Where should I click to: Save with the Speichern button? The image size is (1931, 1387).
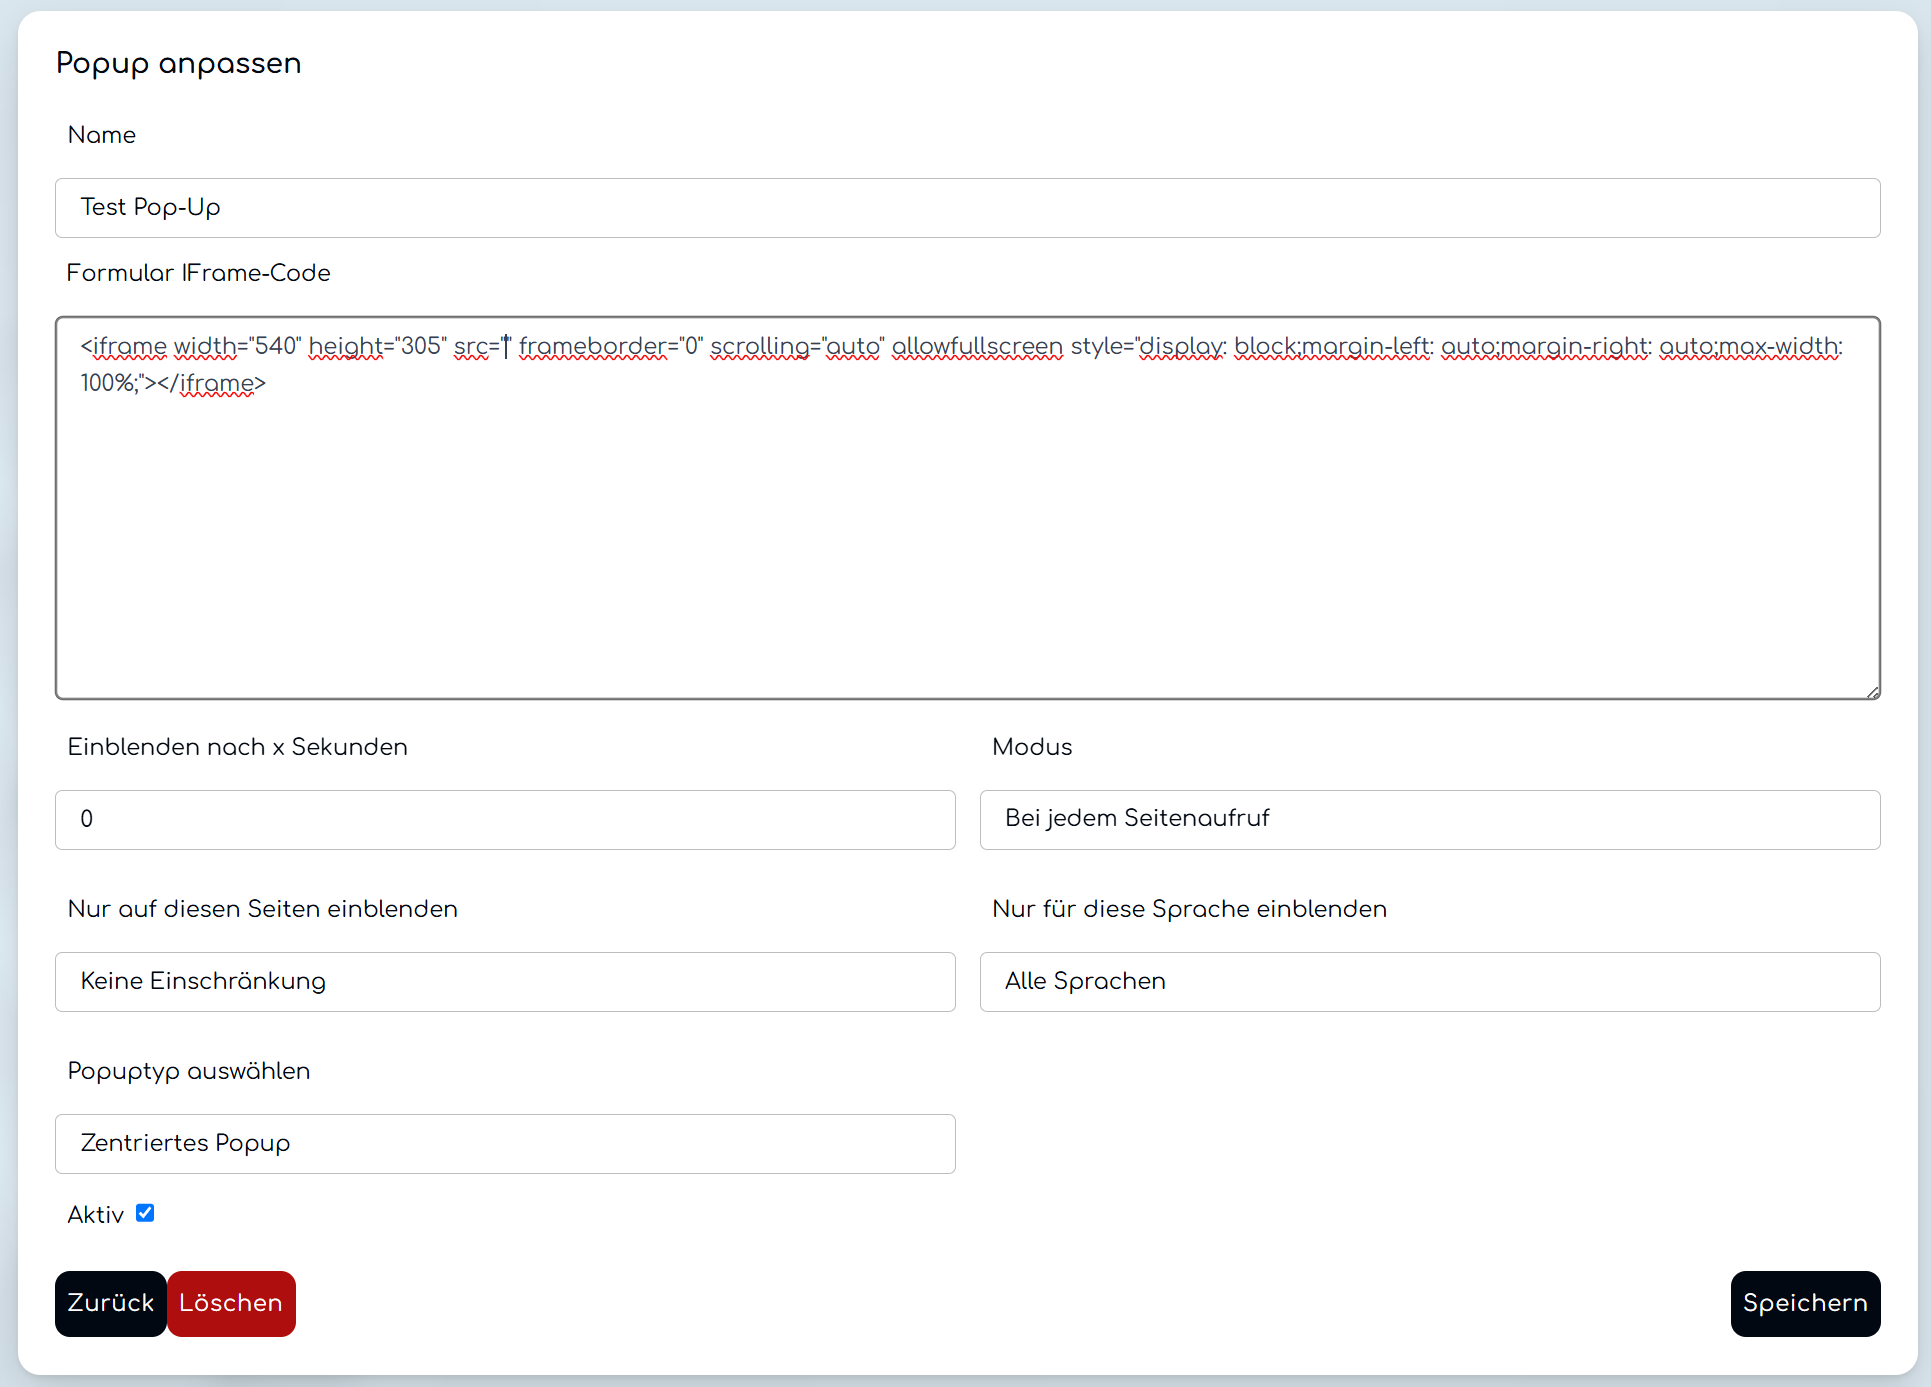click(1804, 1303)
